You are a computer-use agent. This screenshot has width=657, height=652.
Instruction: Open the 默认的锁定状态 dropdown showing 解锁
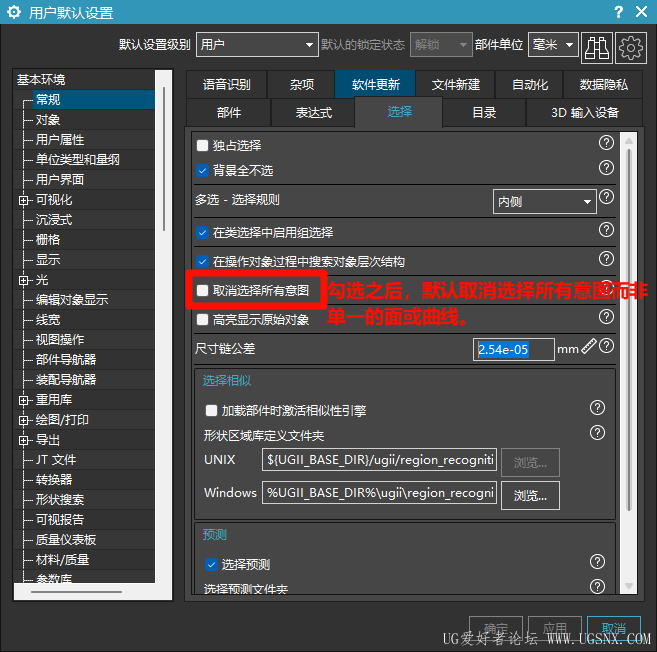pyautogui.click(x=441, y=44)
